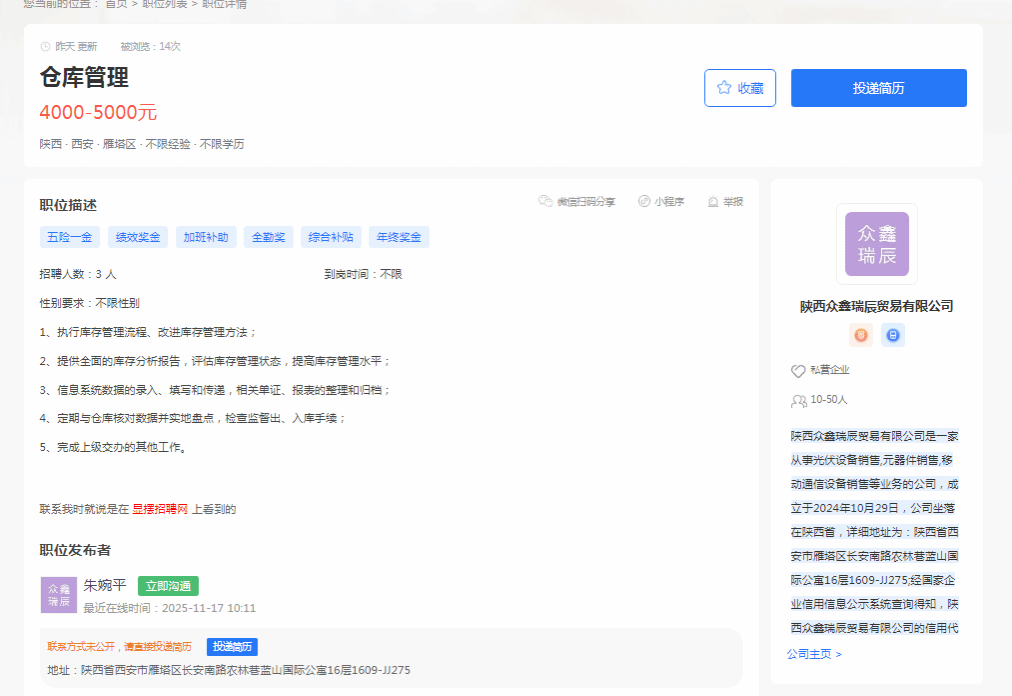Click the heart icon next to 私营企业
The height and width of the screenshot is (696, 1012).
click(798, 371)
